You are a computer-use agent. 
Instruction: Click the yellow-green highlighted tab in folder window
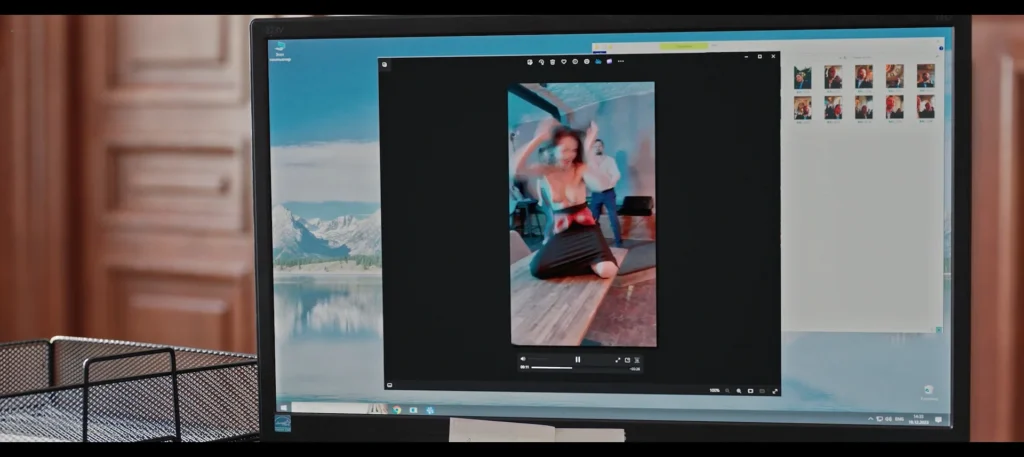pyautogui.click(x=683, y=46)
